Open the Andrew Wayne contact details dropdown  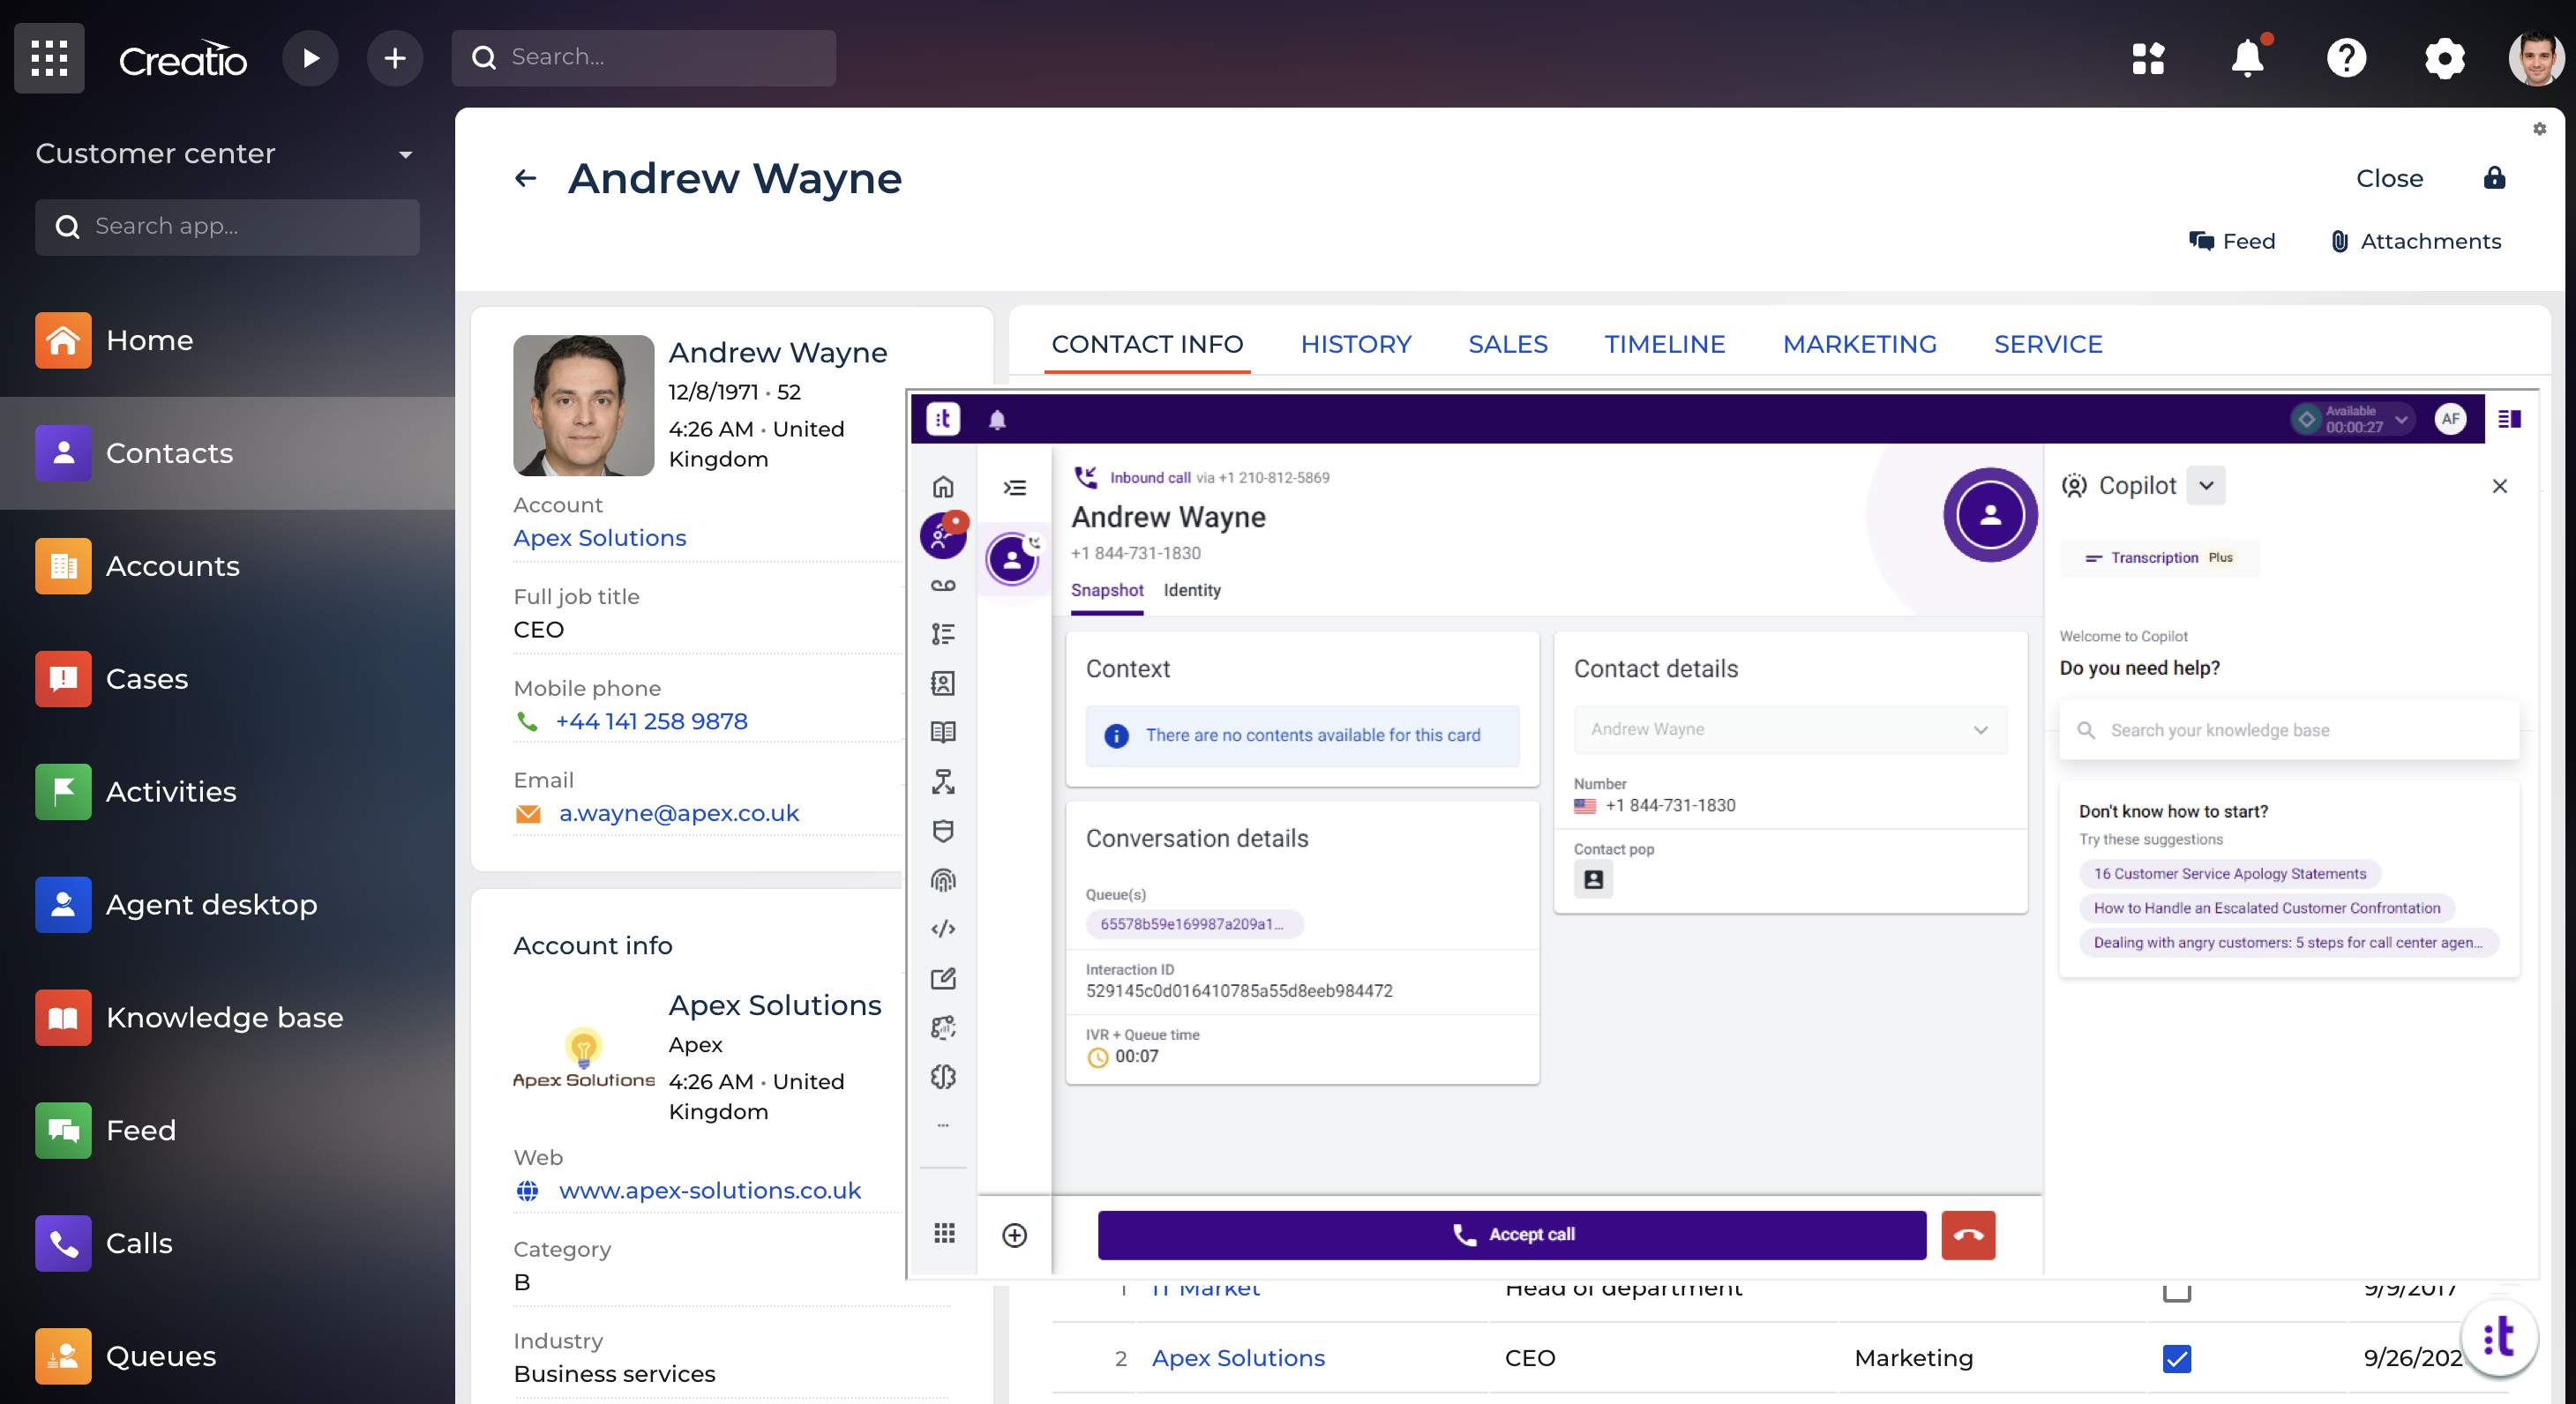point(1790,730)
